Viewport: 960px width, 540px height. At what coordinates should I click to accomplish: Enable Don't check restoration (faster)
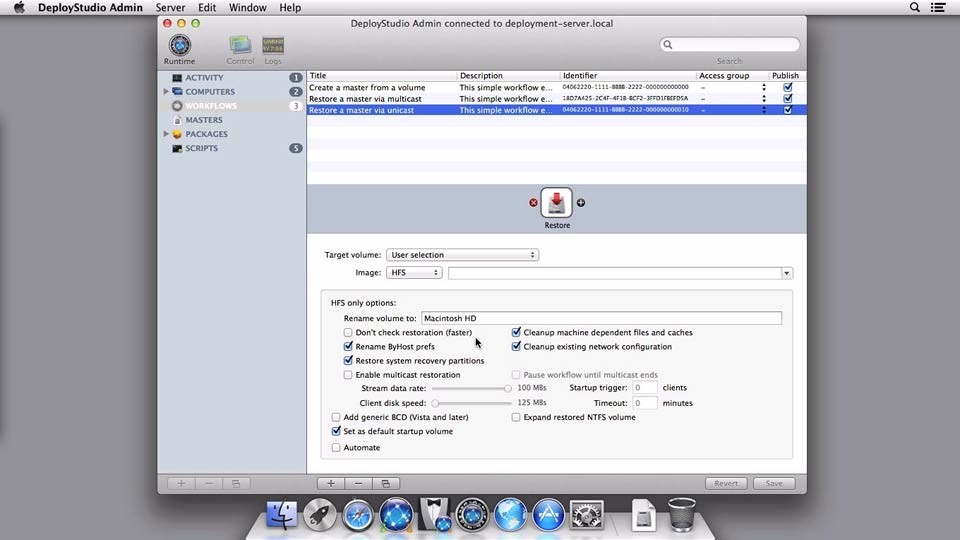pos(348,332)
